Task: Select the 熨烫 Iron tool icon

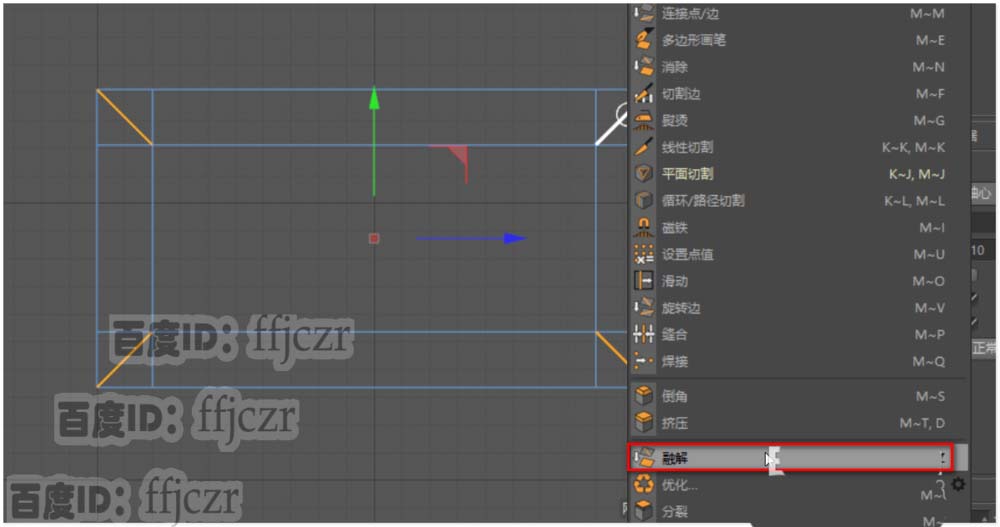Action: click(x=643, y=120)
